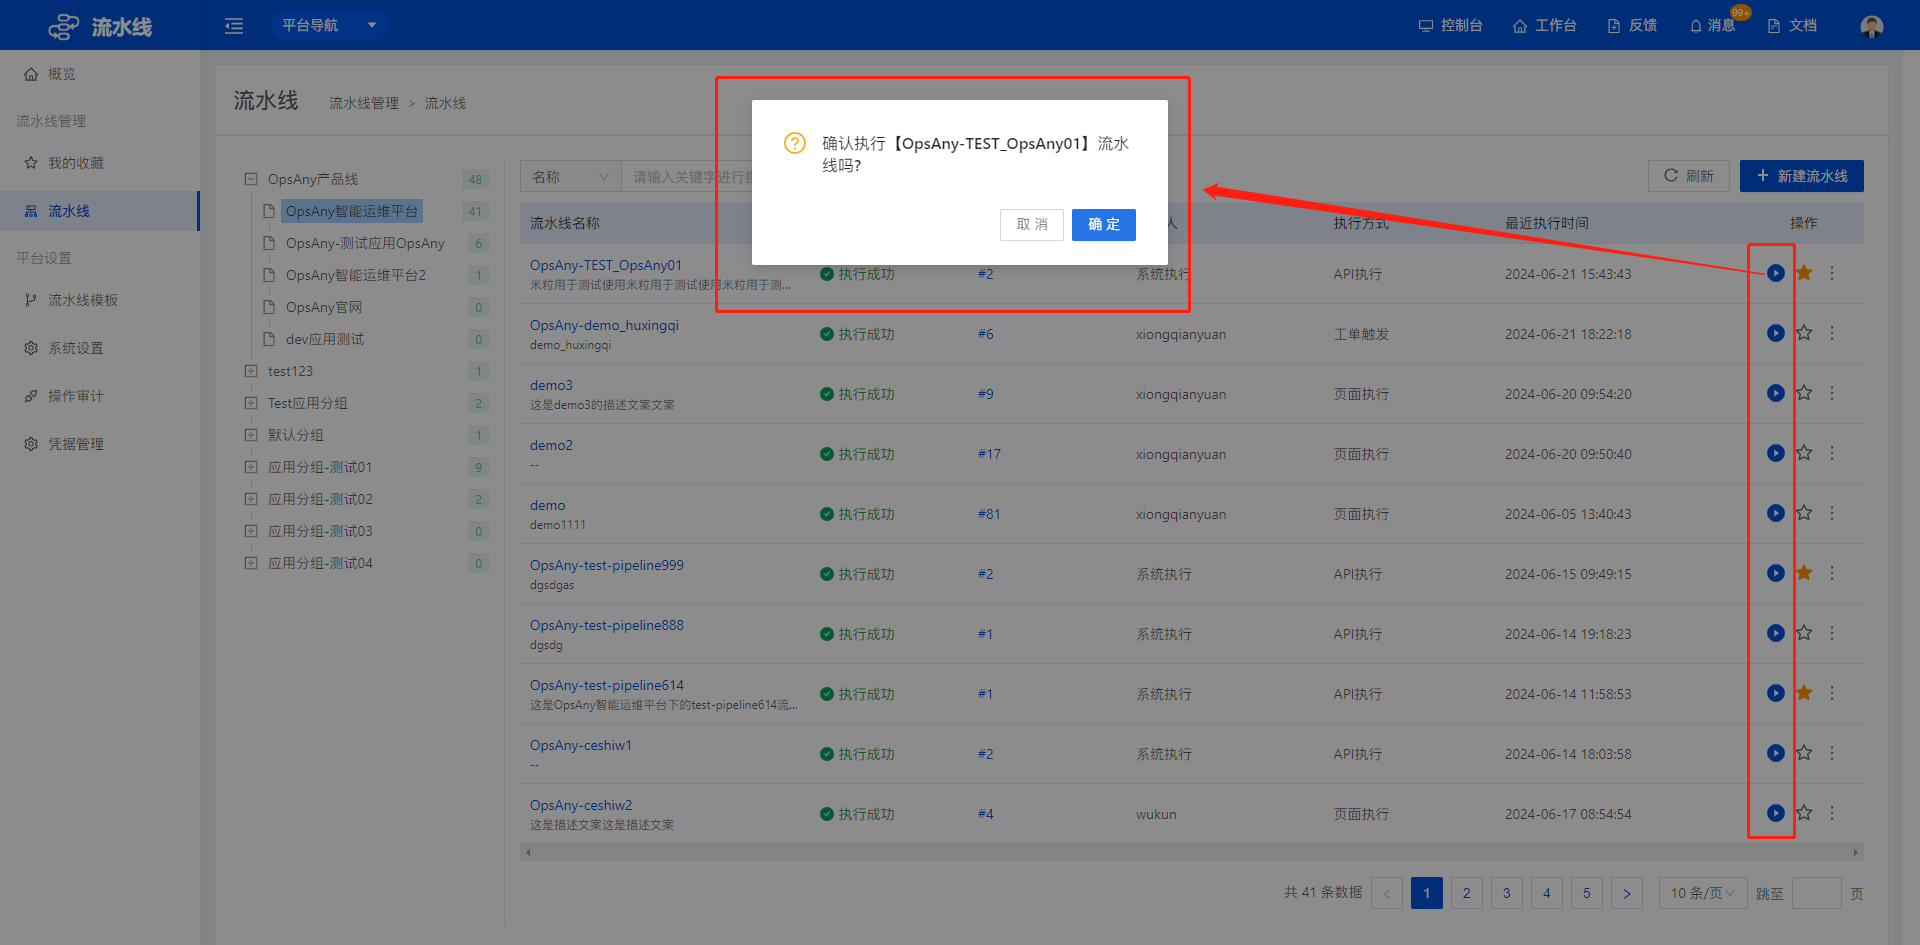The image size is (1920, 945).
Task: Open the user avatar menu
Action: click(1872, 26)
